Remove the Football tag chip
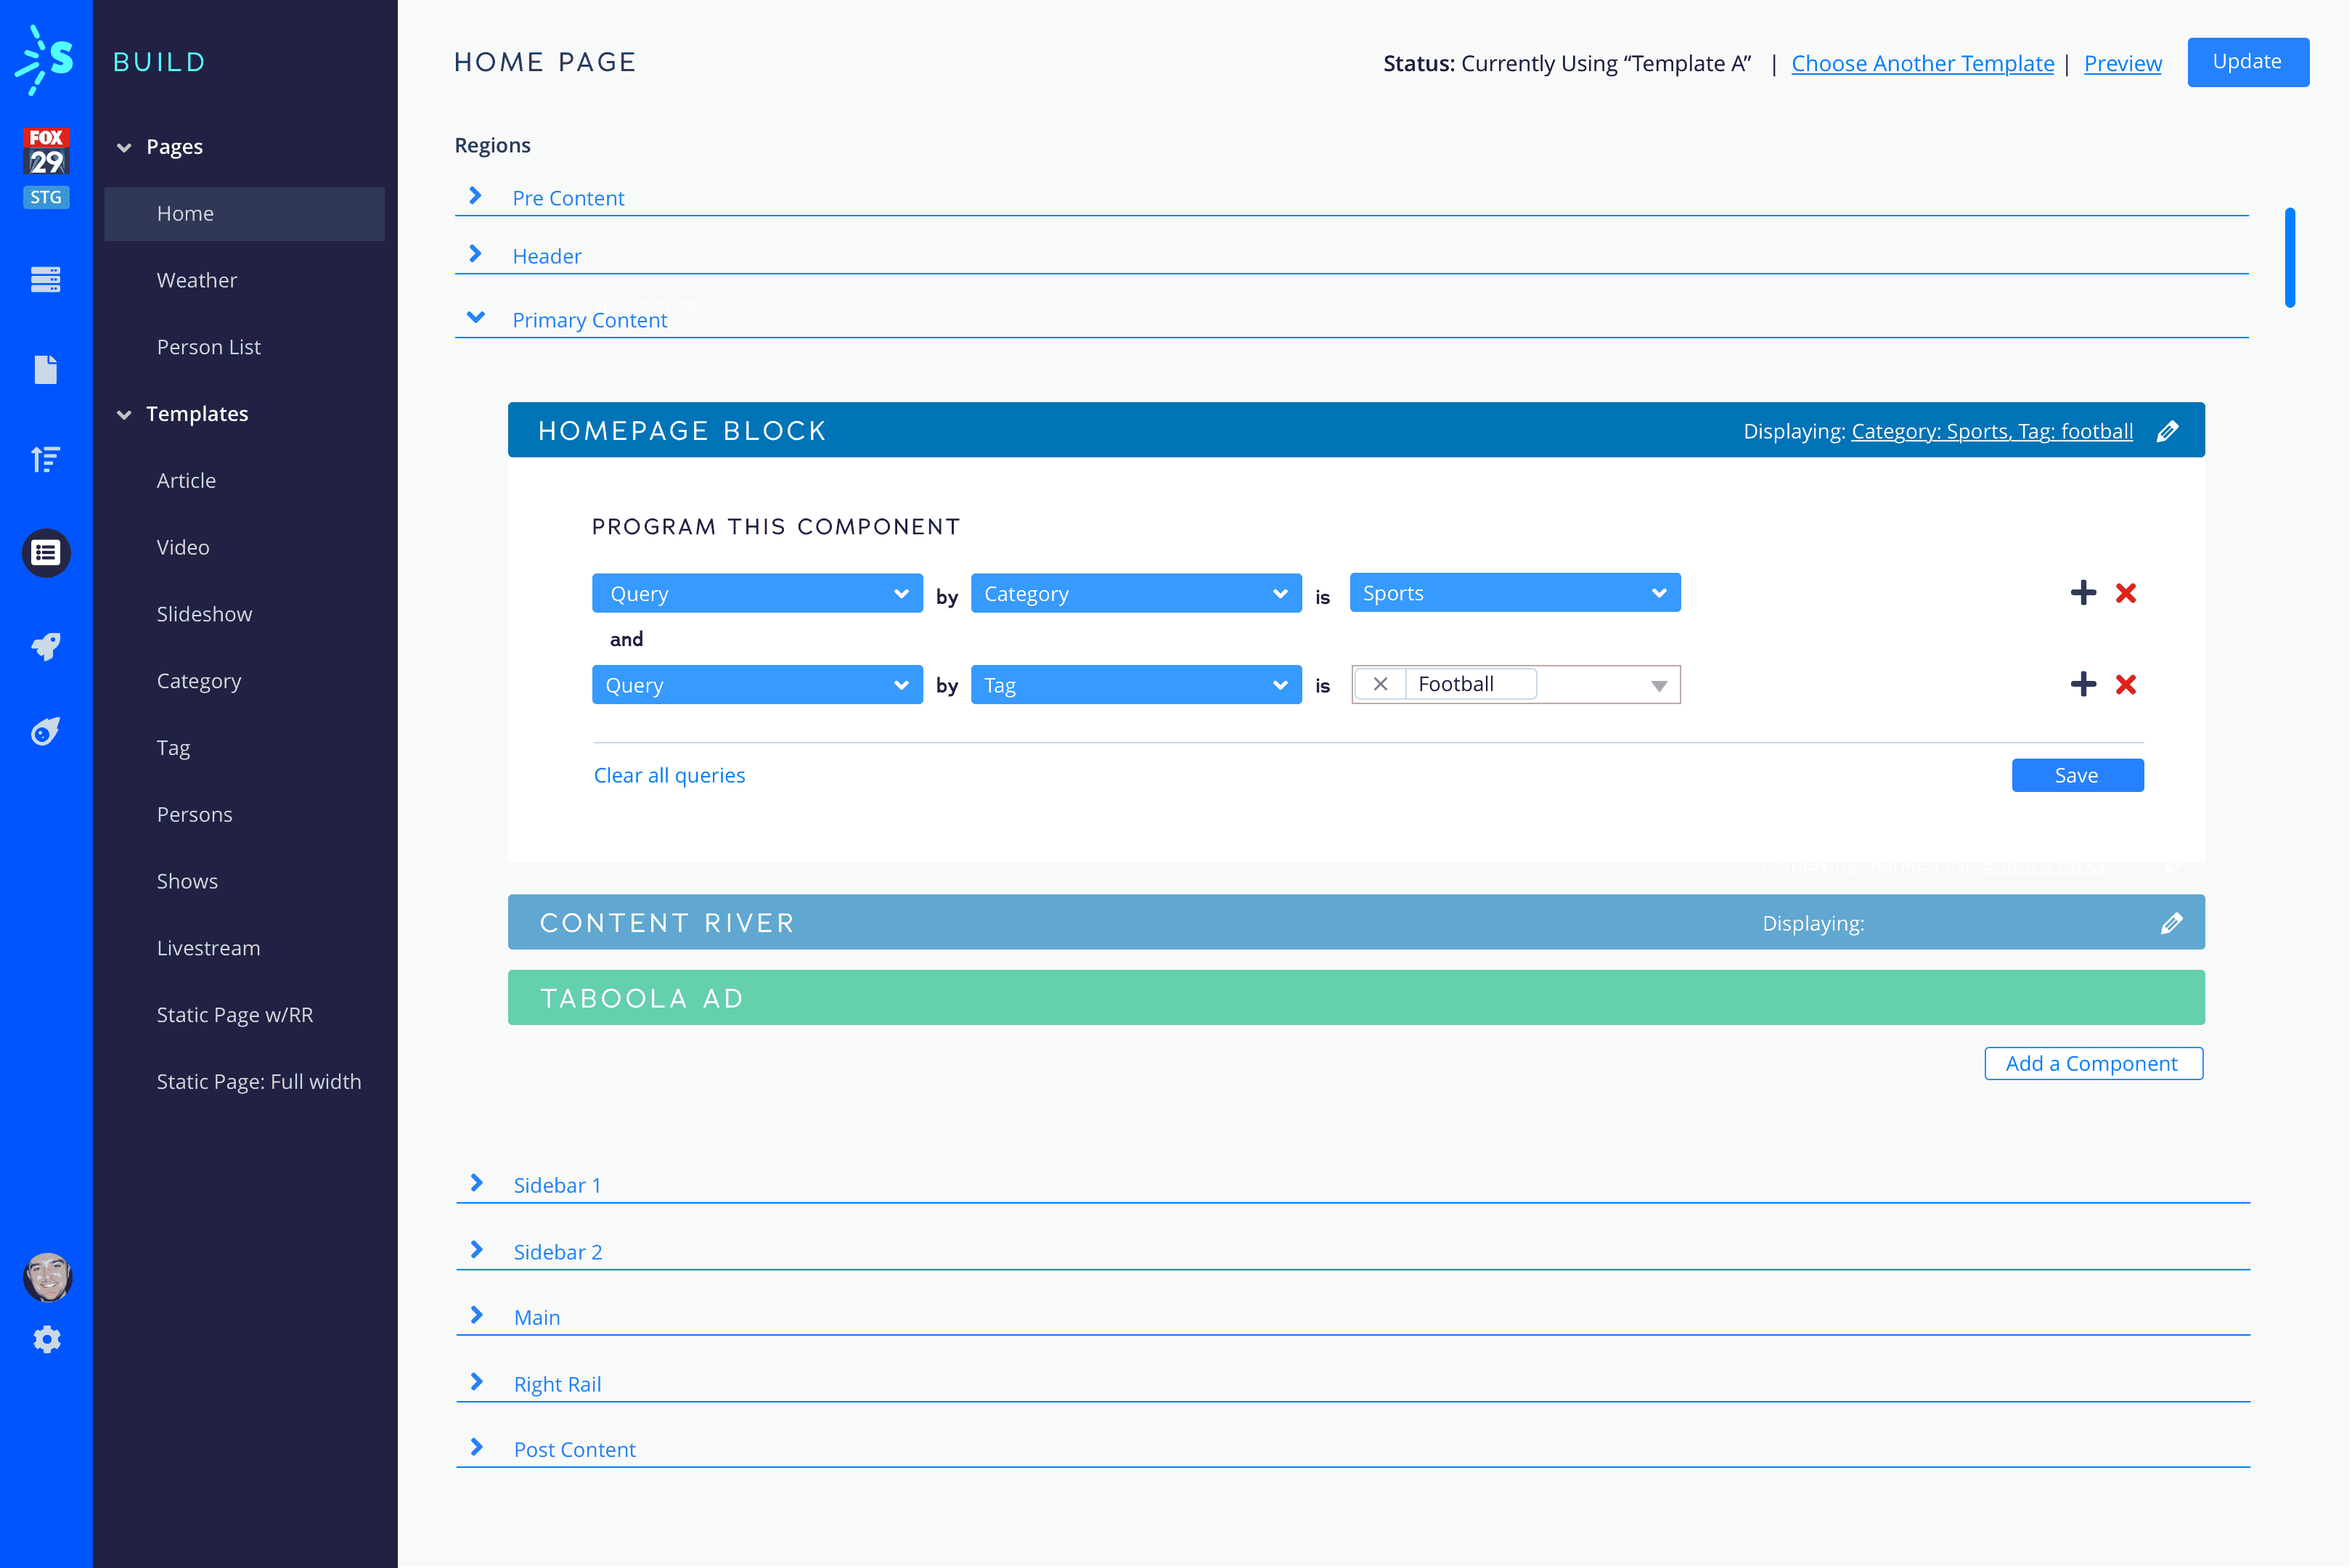Image resolution: width=2352 pixels, height=1568 pixels. click(x=1380, y=684)
